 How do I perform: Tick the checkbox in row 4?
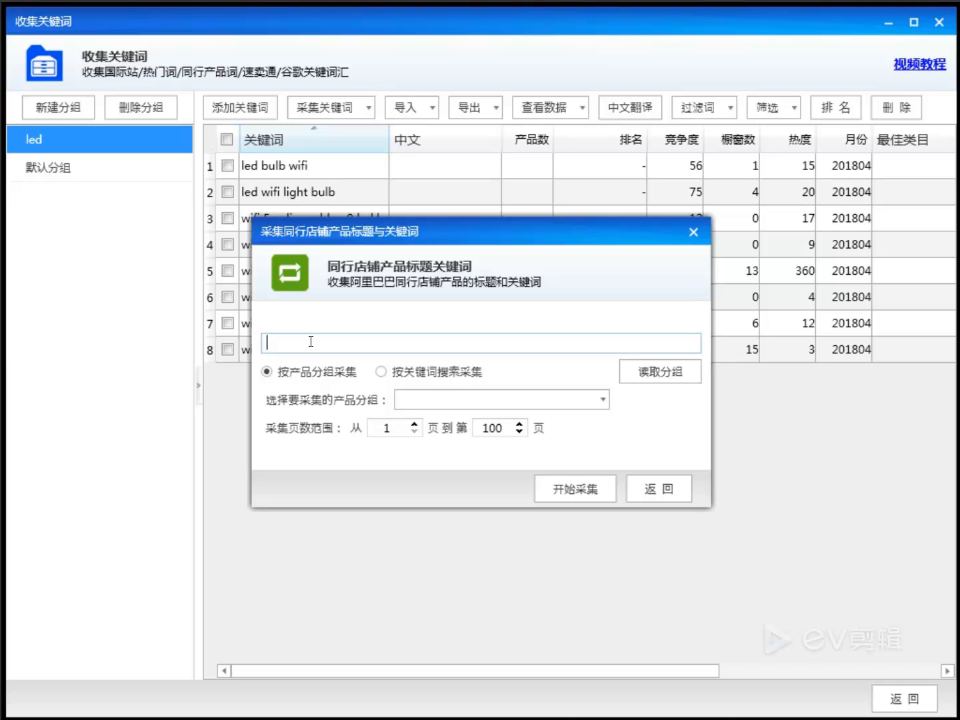[227, 245]
